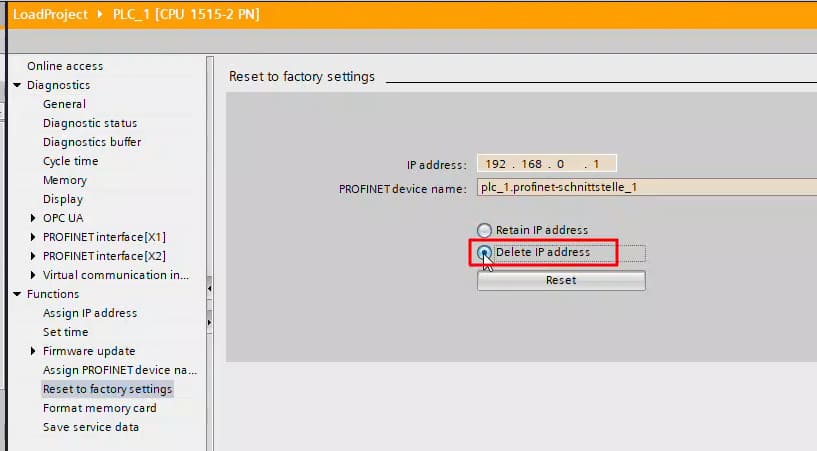Expand the OPC UA node
Viewport: 817px width, 451px height.
(x=33, y=218)
